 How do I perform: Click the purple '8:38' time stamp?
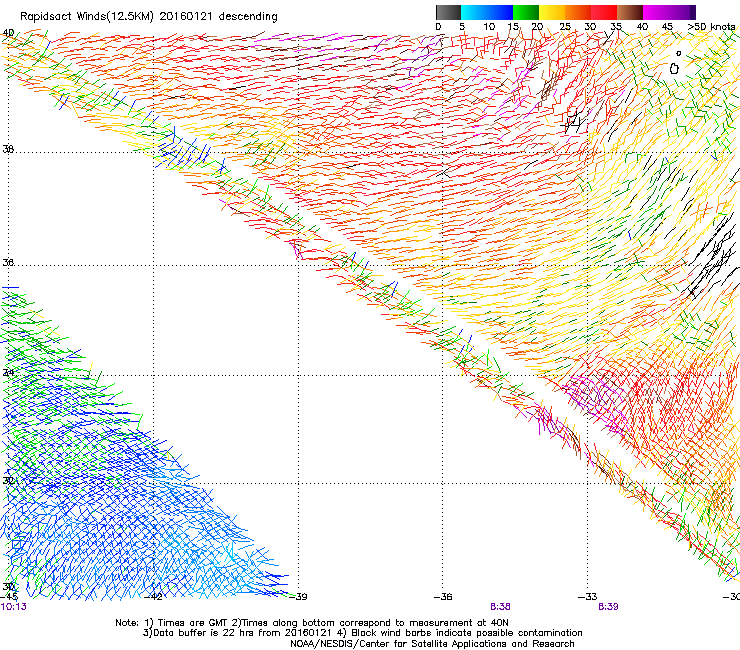click(x=500, y=607)
